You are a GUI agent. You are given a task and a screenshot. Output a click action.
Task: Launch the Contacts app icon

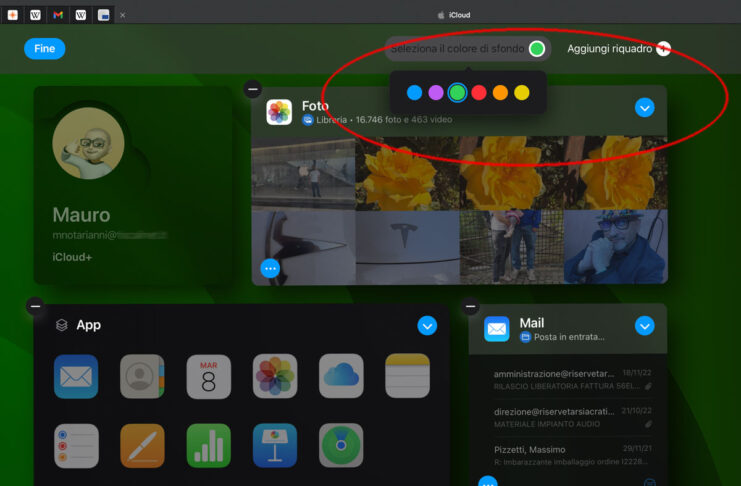coord(142,376)
